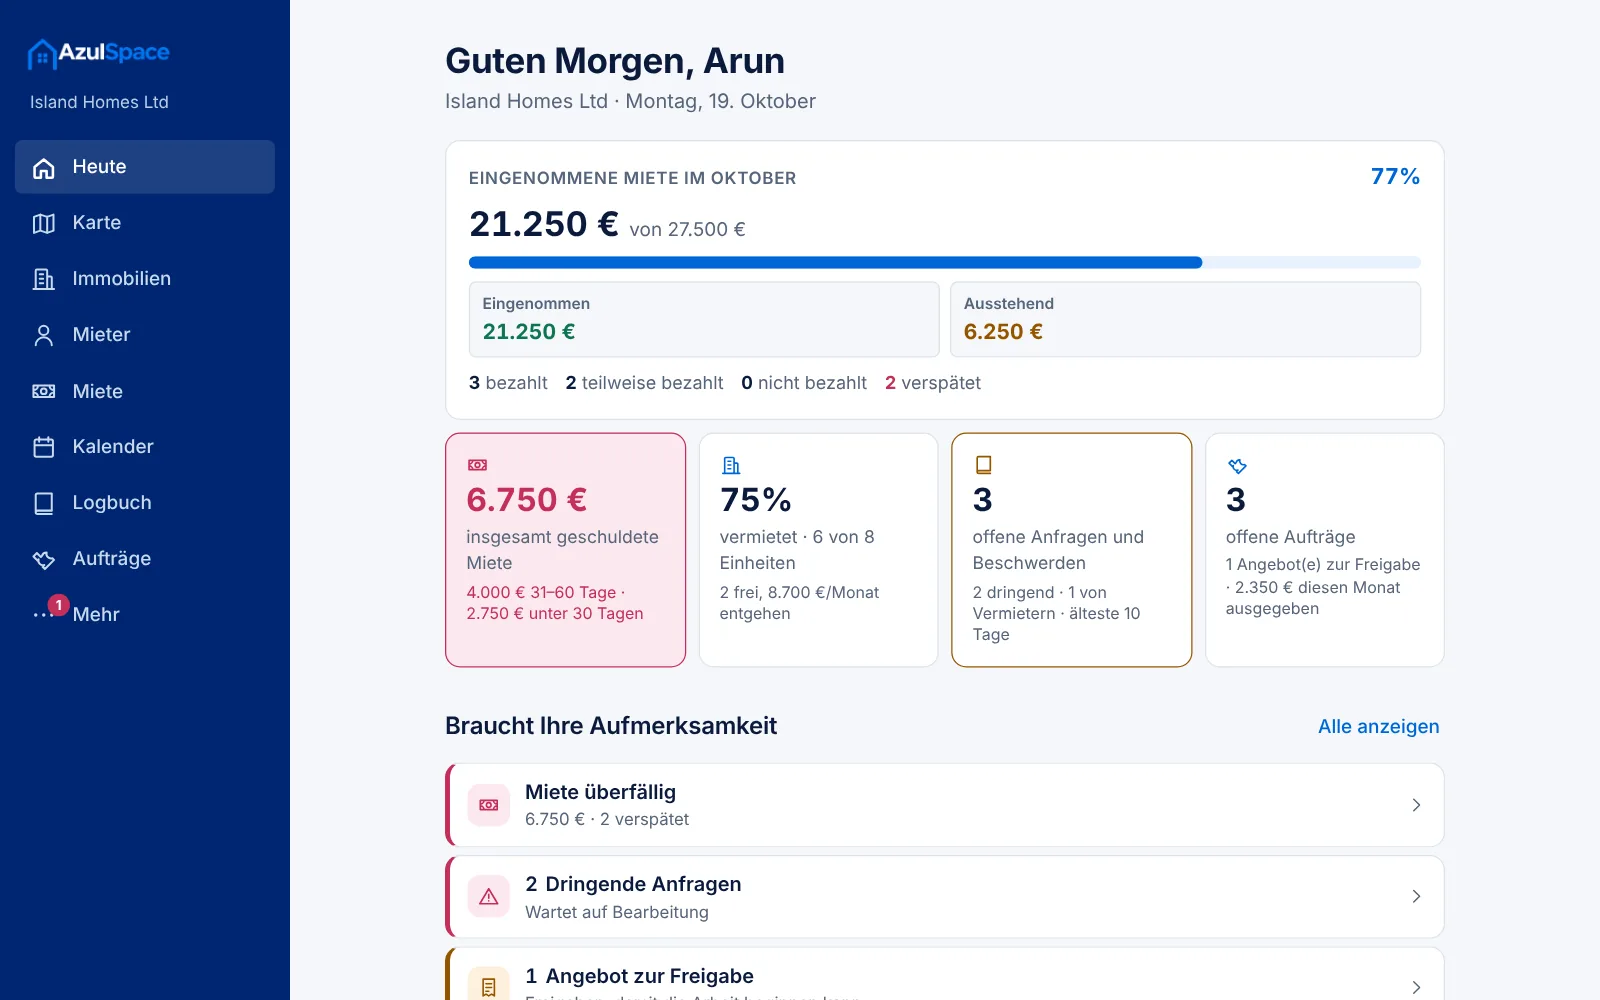This screenshot has width=1600, height=1000.
Task: Click the Karte map icon
Action: 44,224
